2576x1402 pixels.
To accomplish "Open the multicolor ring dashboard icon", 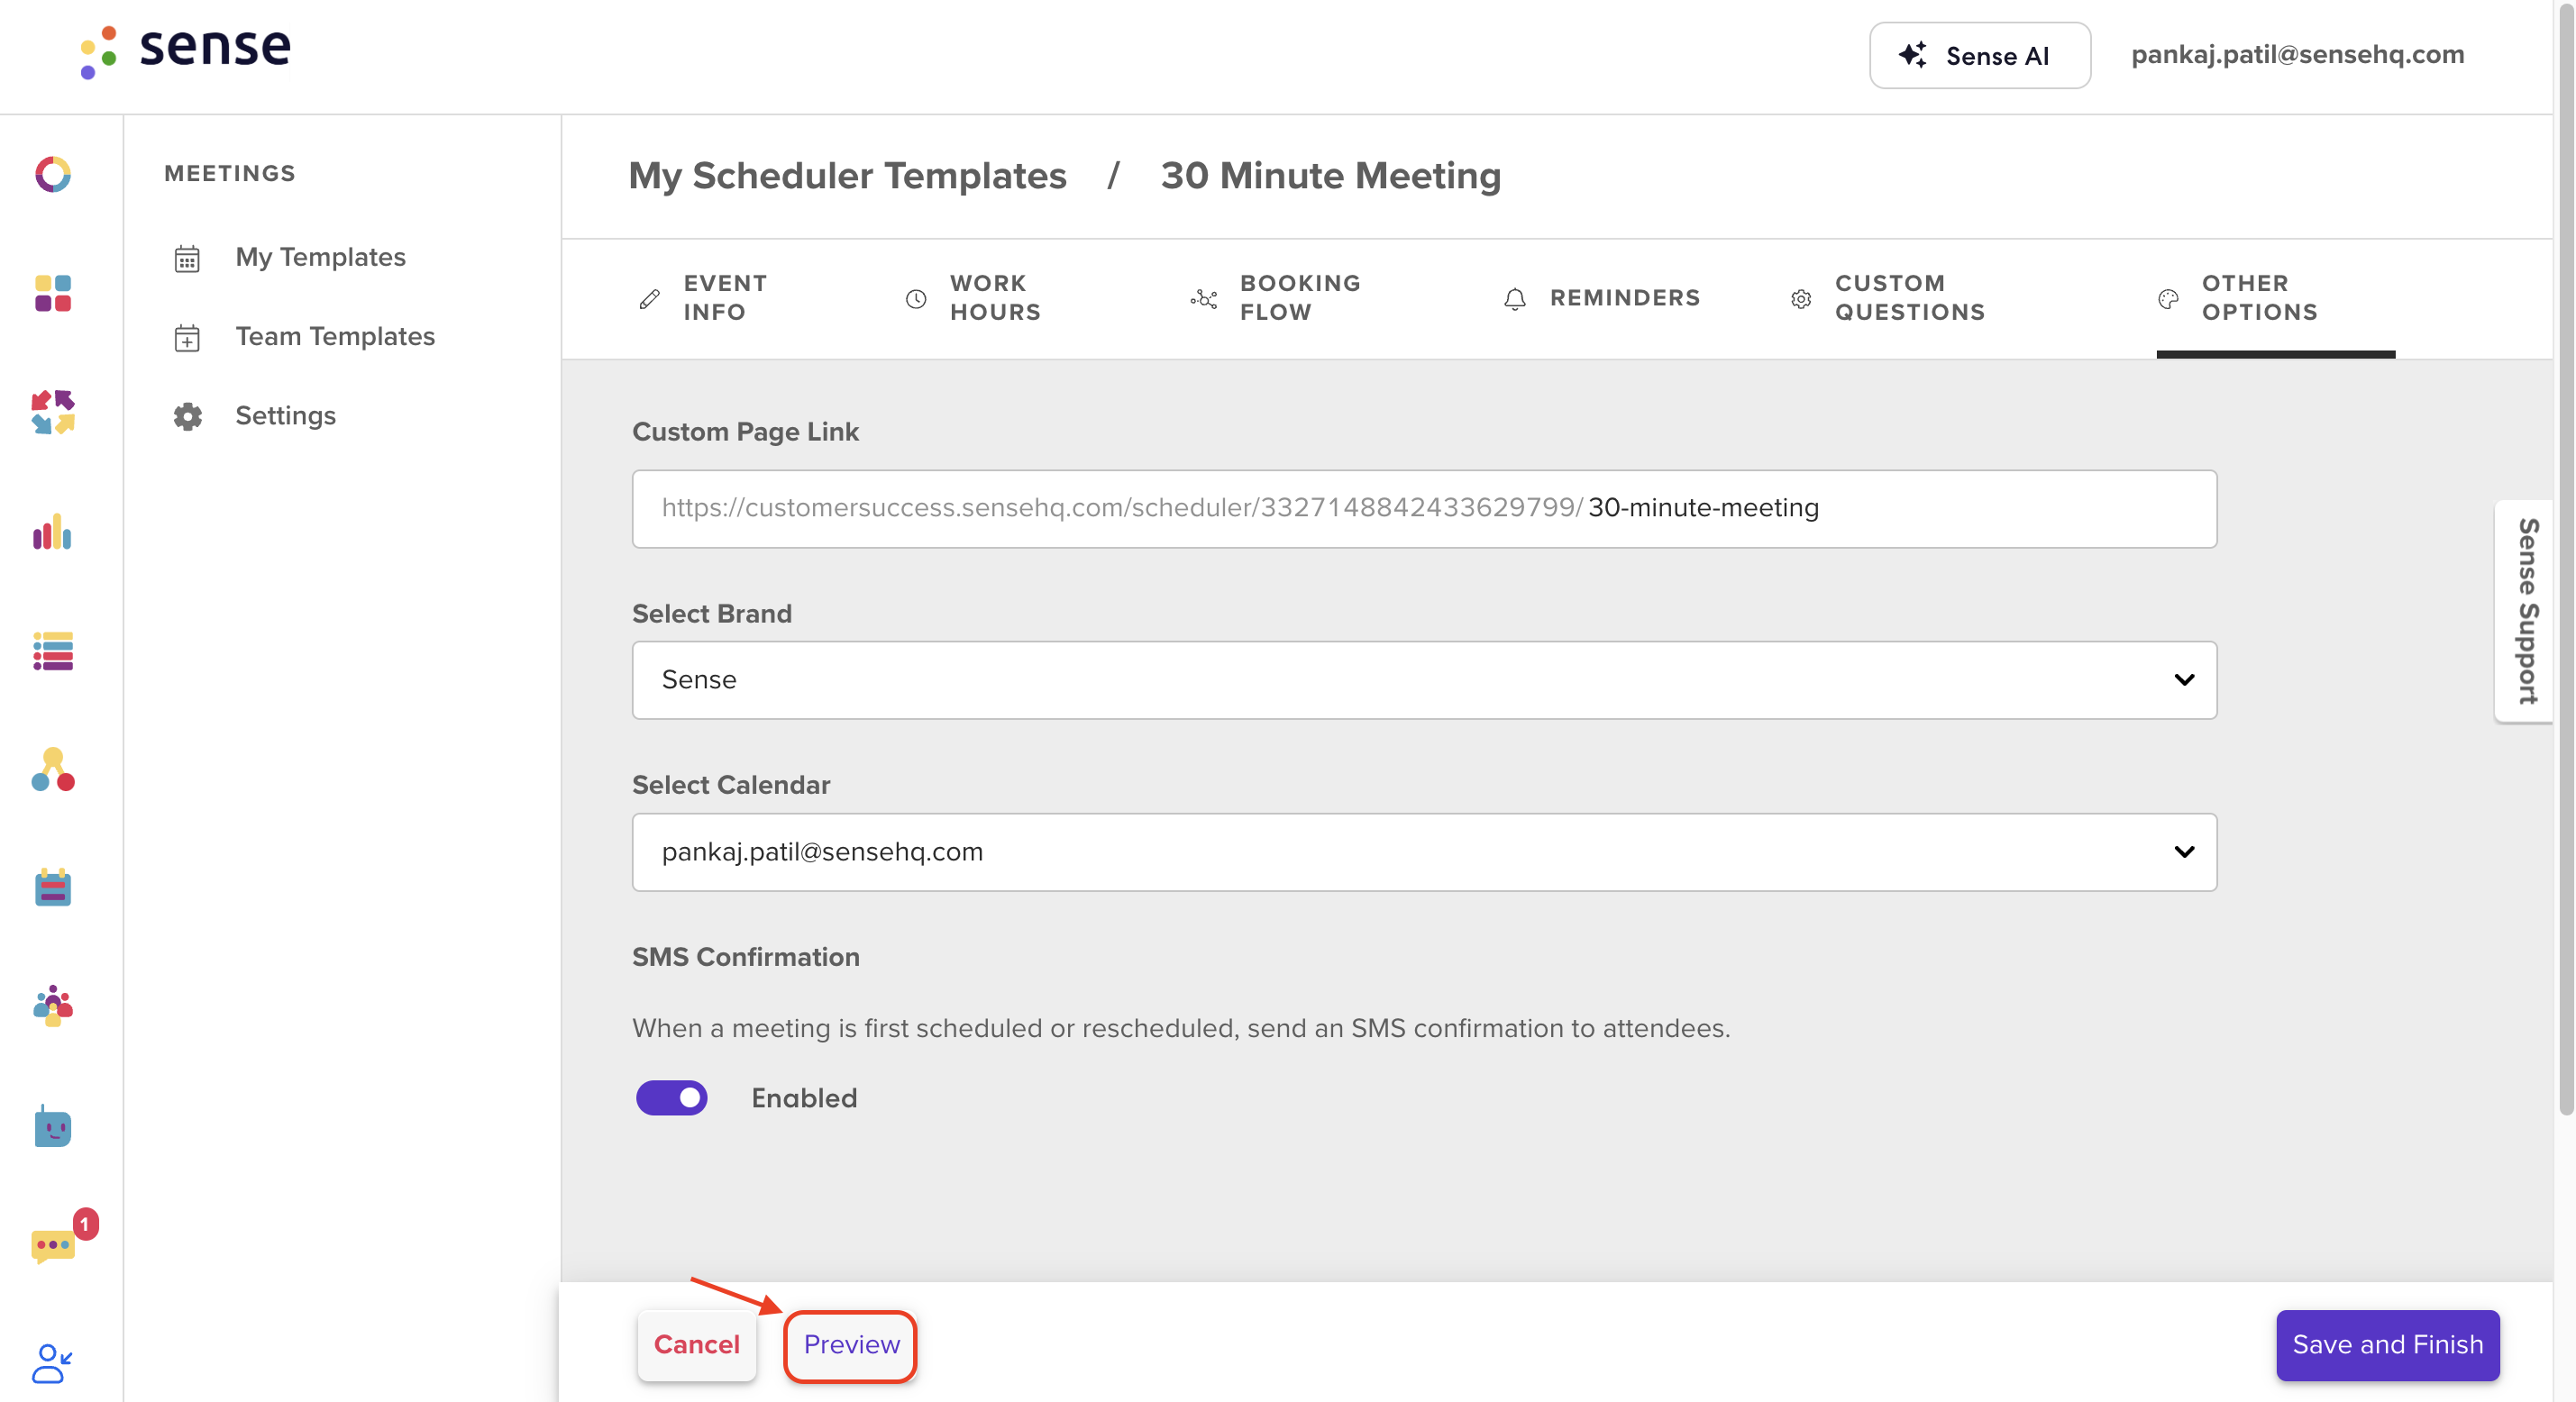I will tap(53, 174).
